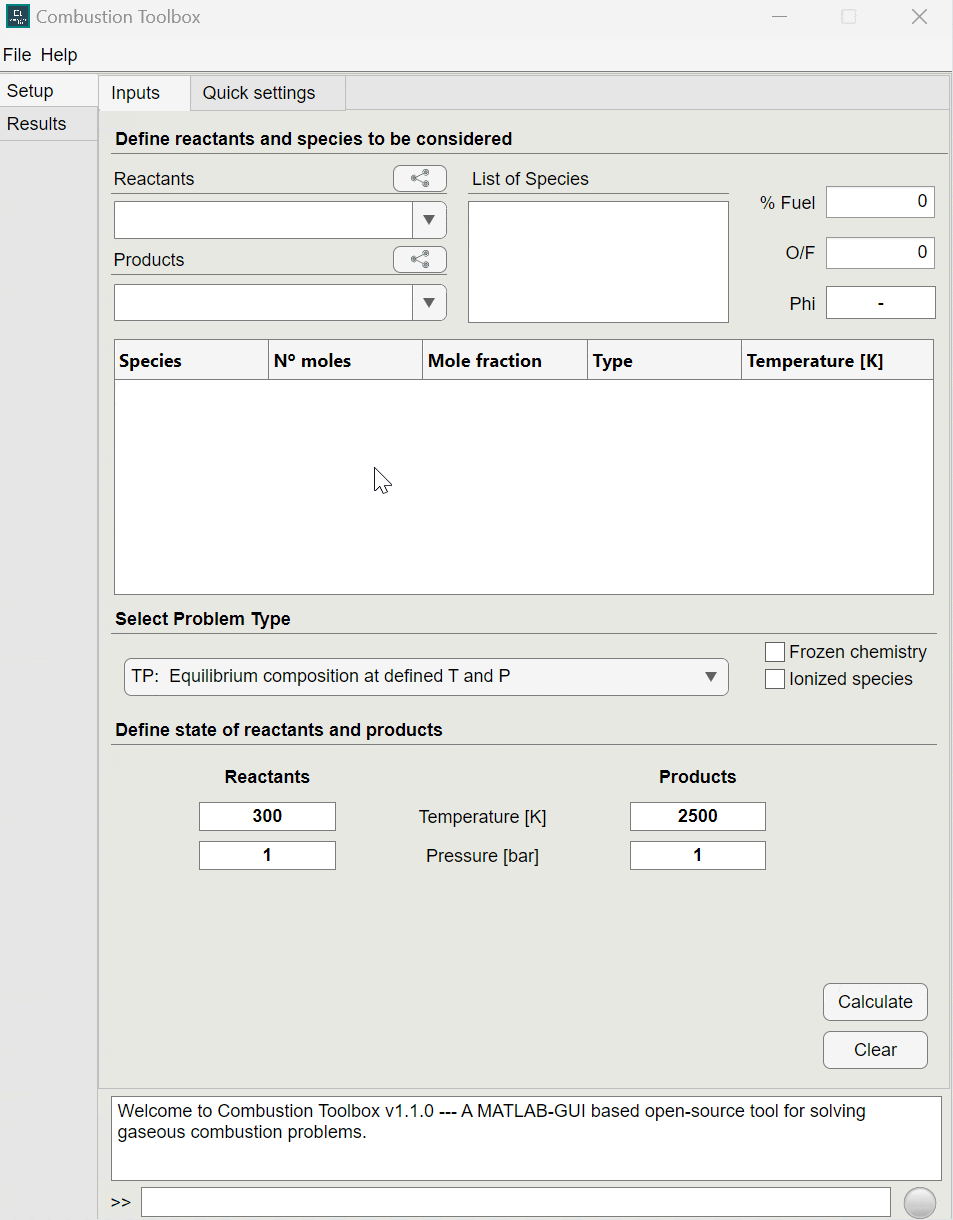This screenshot has height=1220, width=953.
Task: Enable the Frozen chemistry checkbox
Action: tap(775, 651)
